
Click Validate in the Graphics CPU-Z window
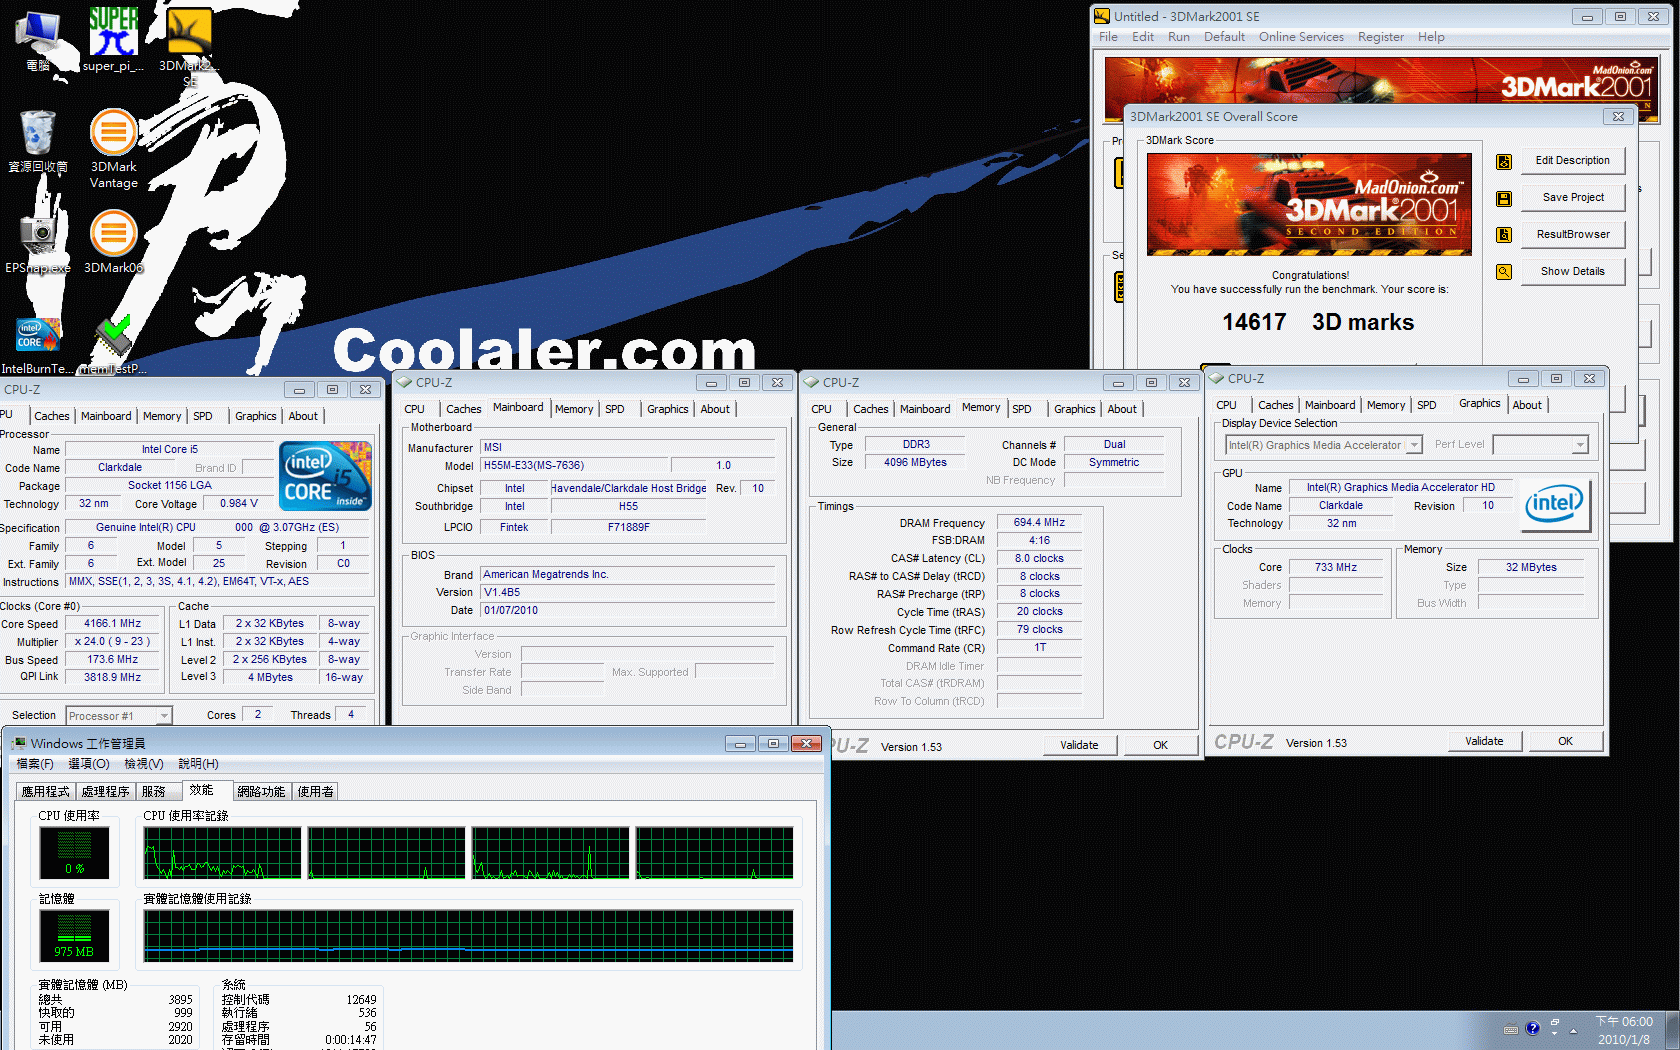(1484, 741)
